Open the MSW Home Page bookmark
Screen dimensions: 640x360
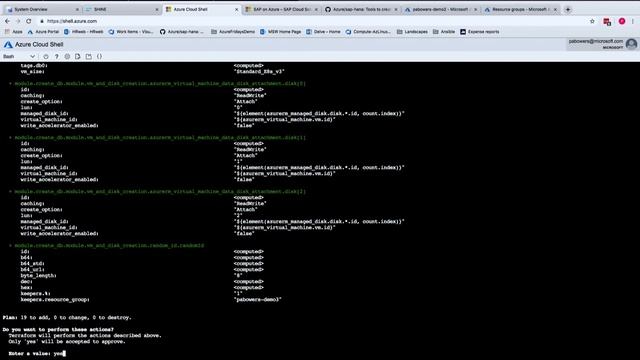tap(280, 32)
